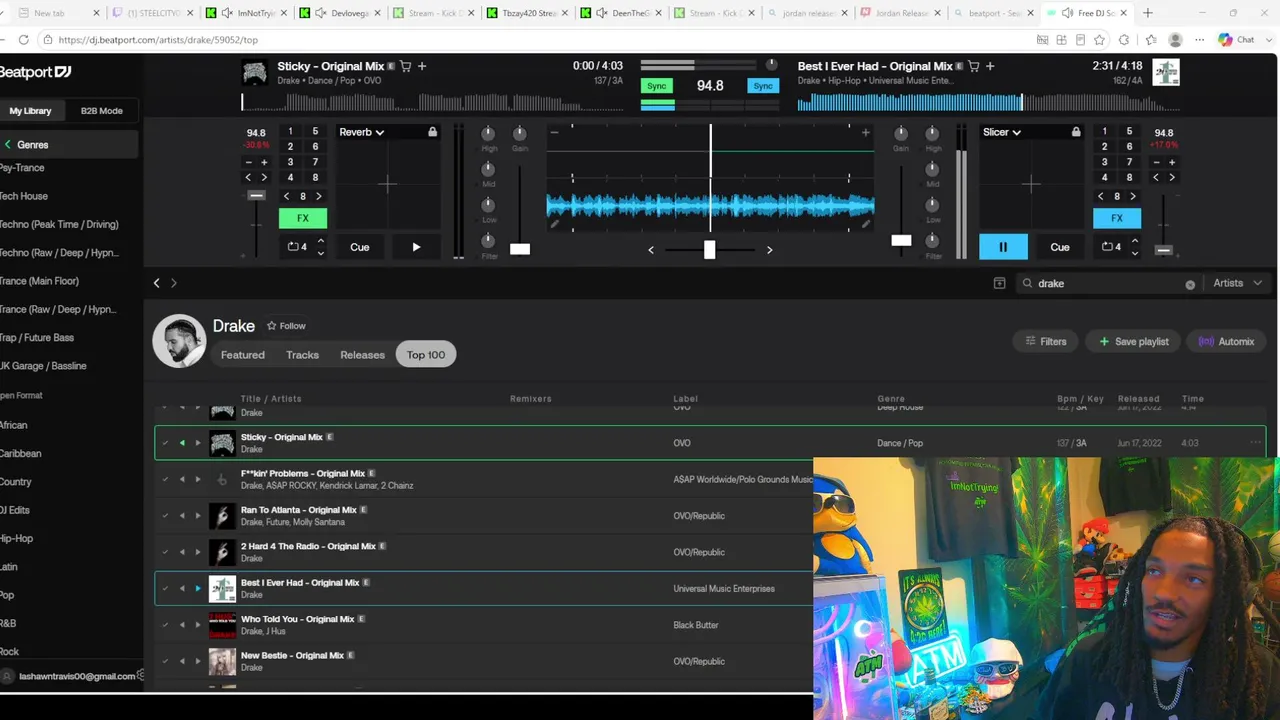Click left deck loop icon showing 4
Screen dimensions: 1280x720
pyautogui.click(x=297, y=247)
